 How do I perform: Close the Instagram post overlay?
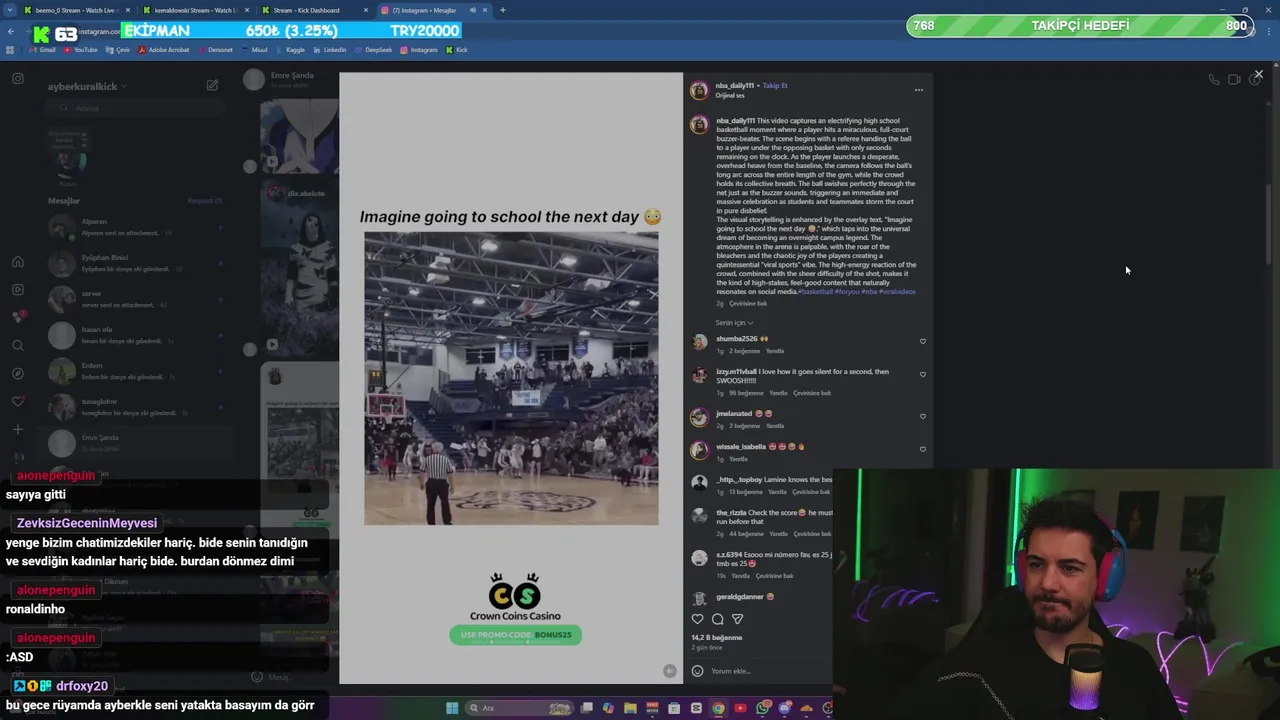click(1258, 74)
